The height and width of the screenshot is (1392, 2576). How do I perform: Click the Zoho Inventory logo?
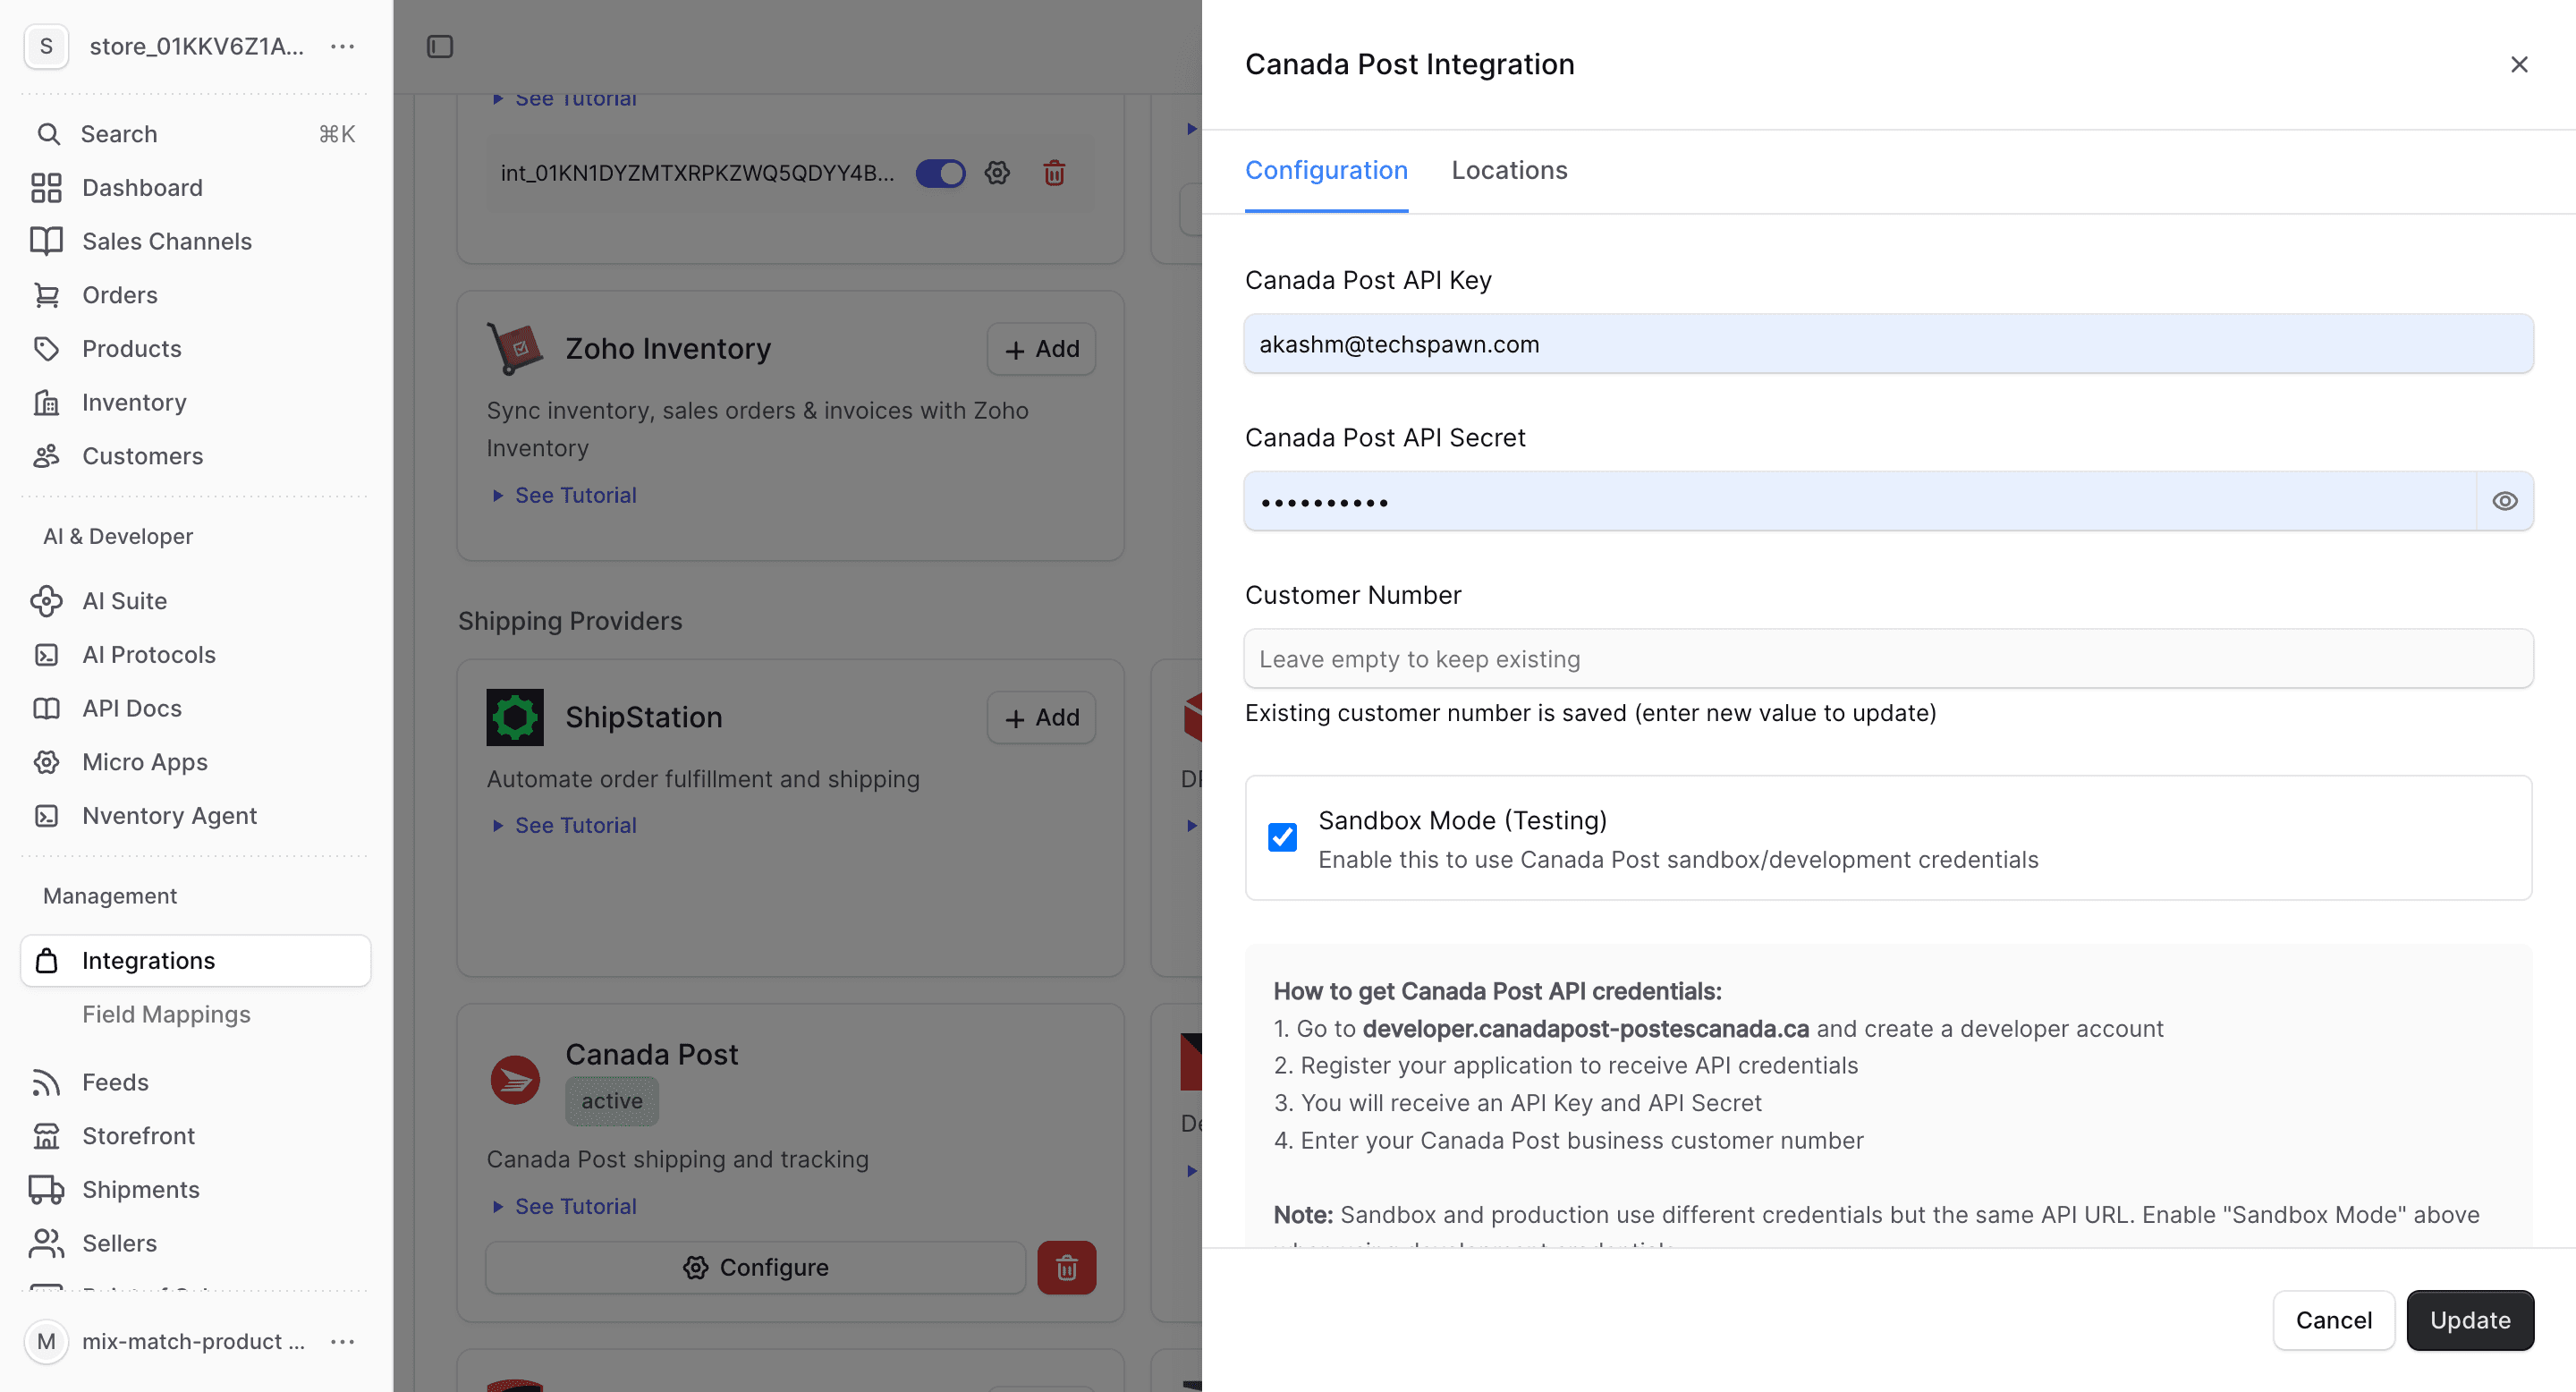tap(514, 348)
